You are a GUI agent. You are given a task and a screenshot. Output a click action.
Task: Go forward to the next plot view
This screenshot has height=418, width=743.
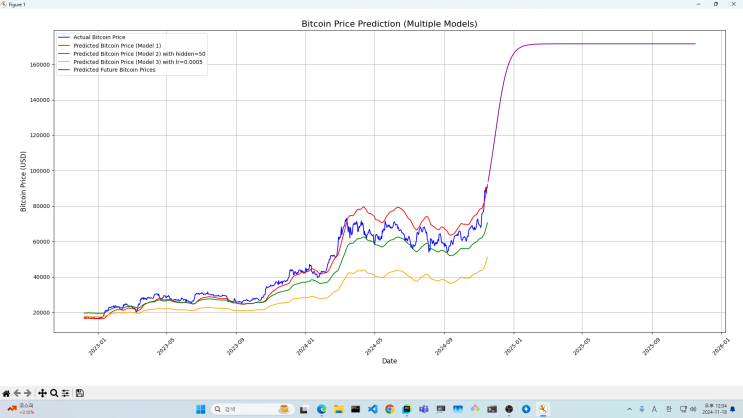28,393
